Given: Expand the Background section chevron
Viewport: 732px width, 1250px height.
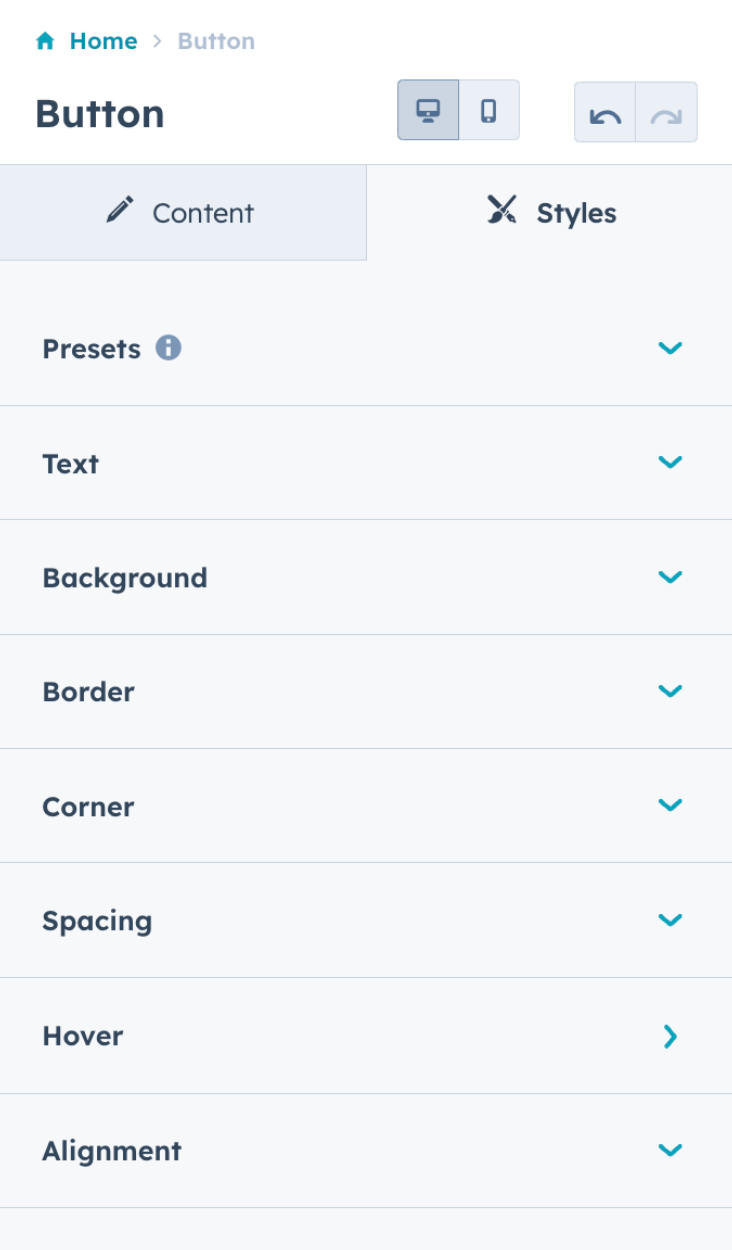Looking at the screenshot, I should pos(670,577).
